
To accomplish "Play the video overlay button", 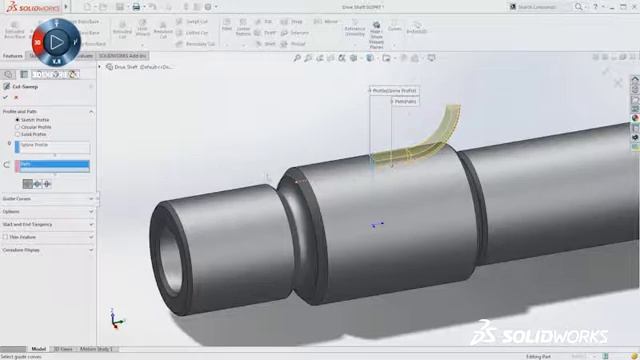I will click(56, 42).
